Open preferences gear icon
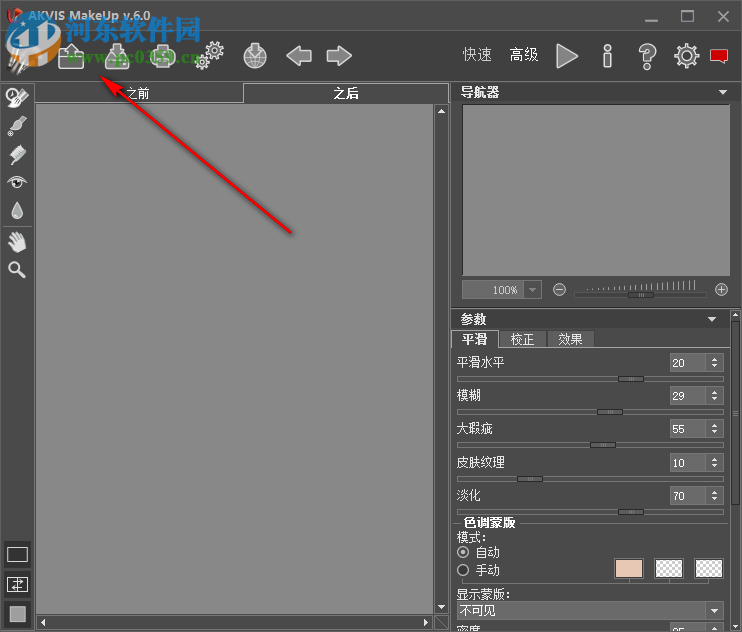The width and height of the screenshot is (742, 632). (x=687, y=56)
